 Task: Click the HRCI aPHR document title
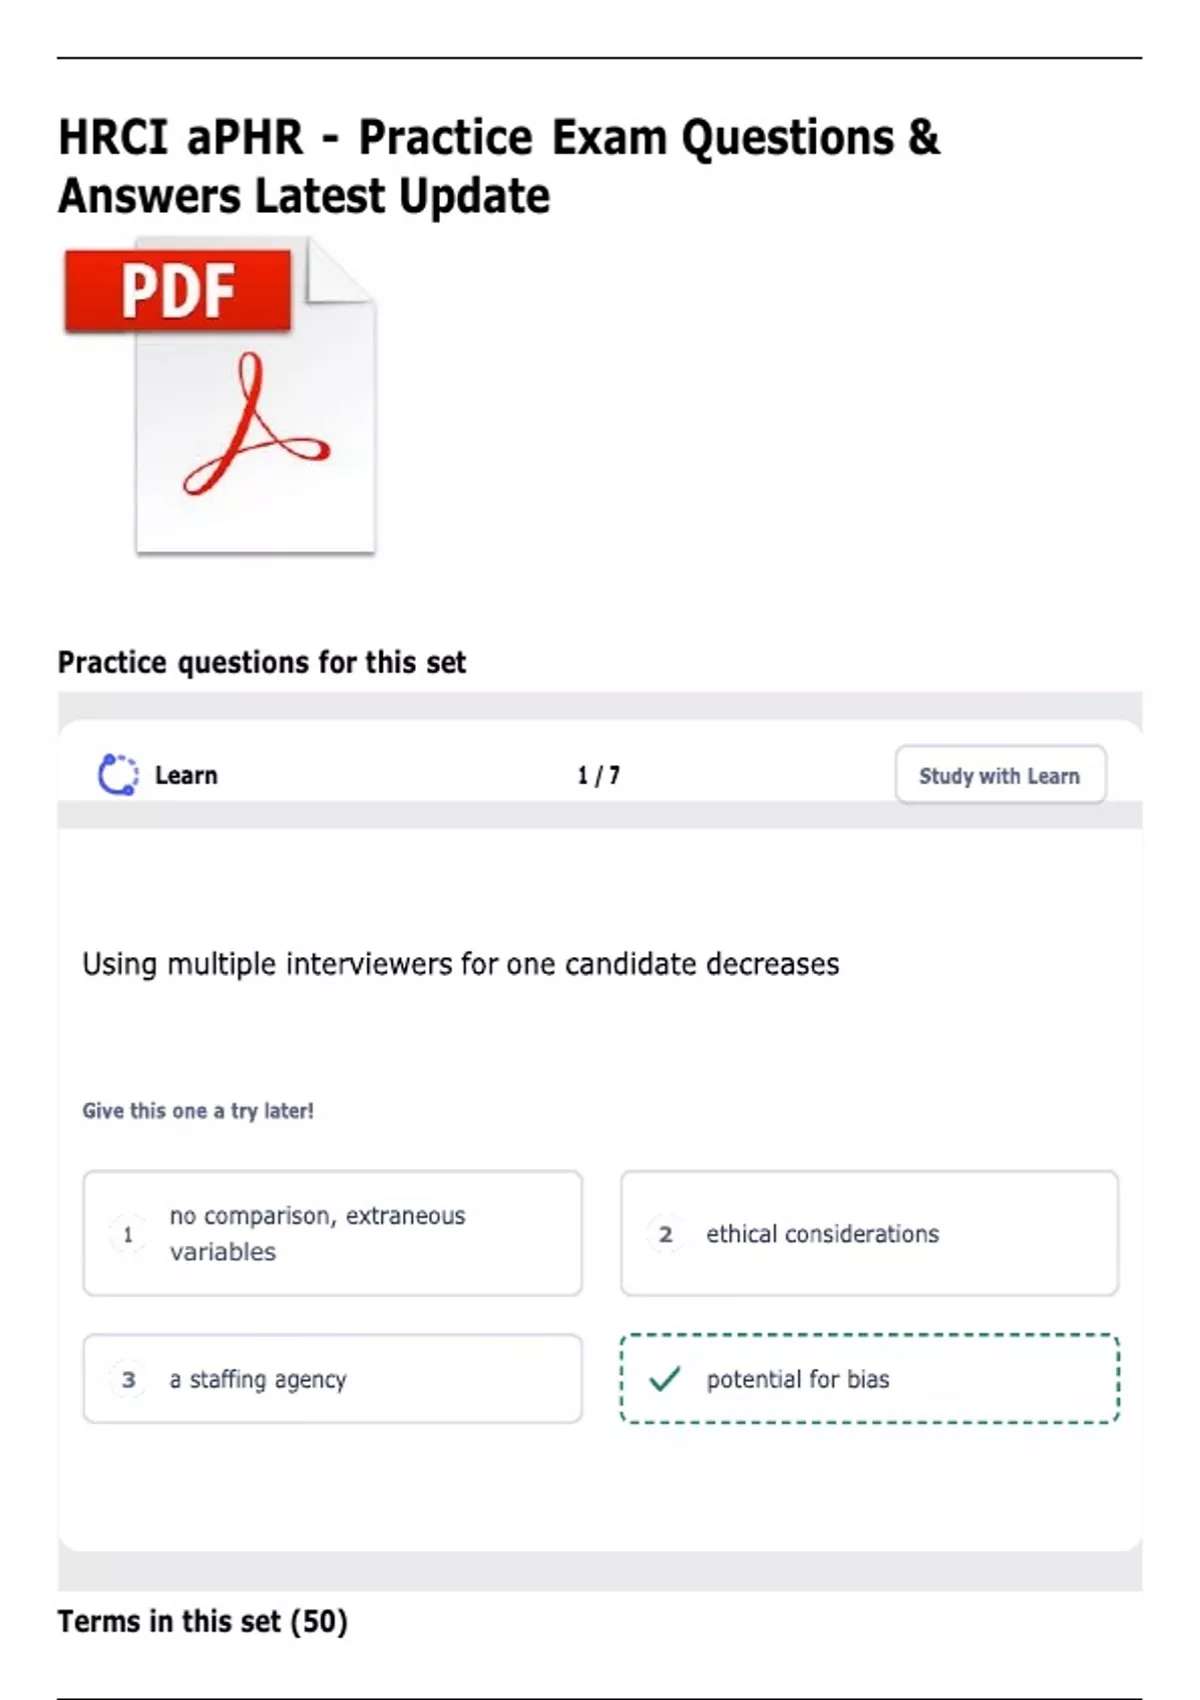pos(499,166)
